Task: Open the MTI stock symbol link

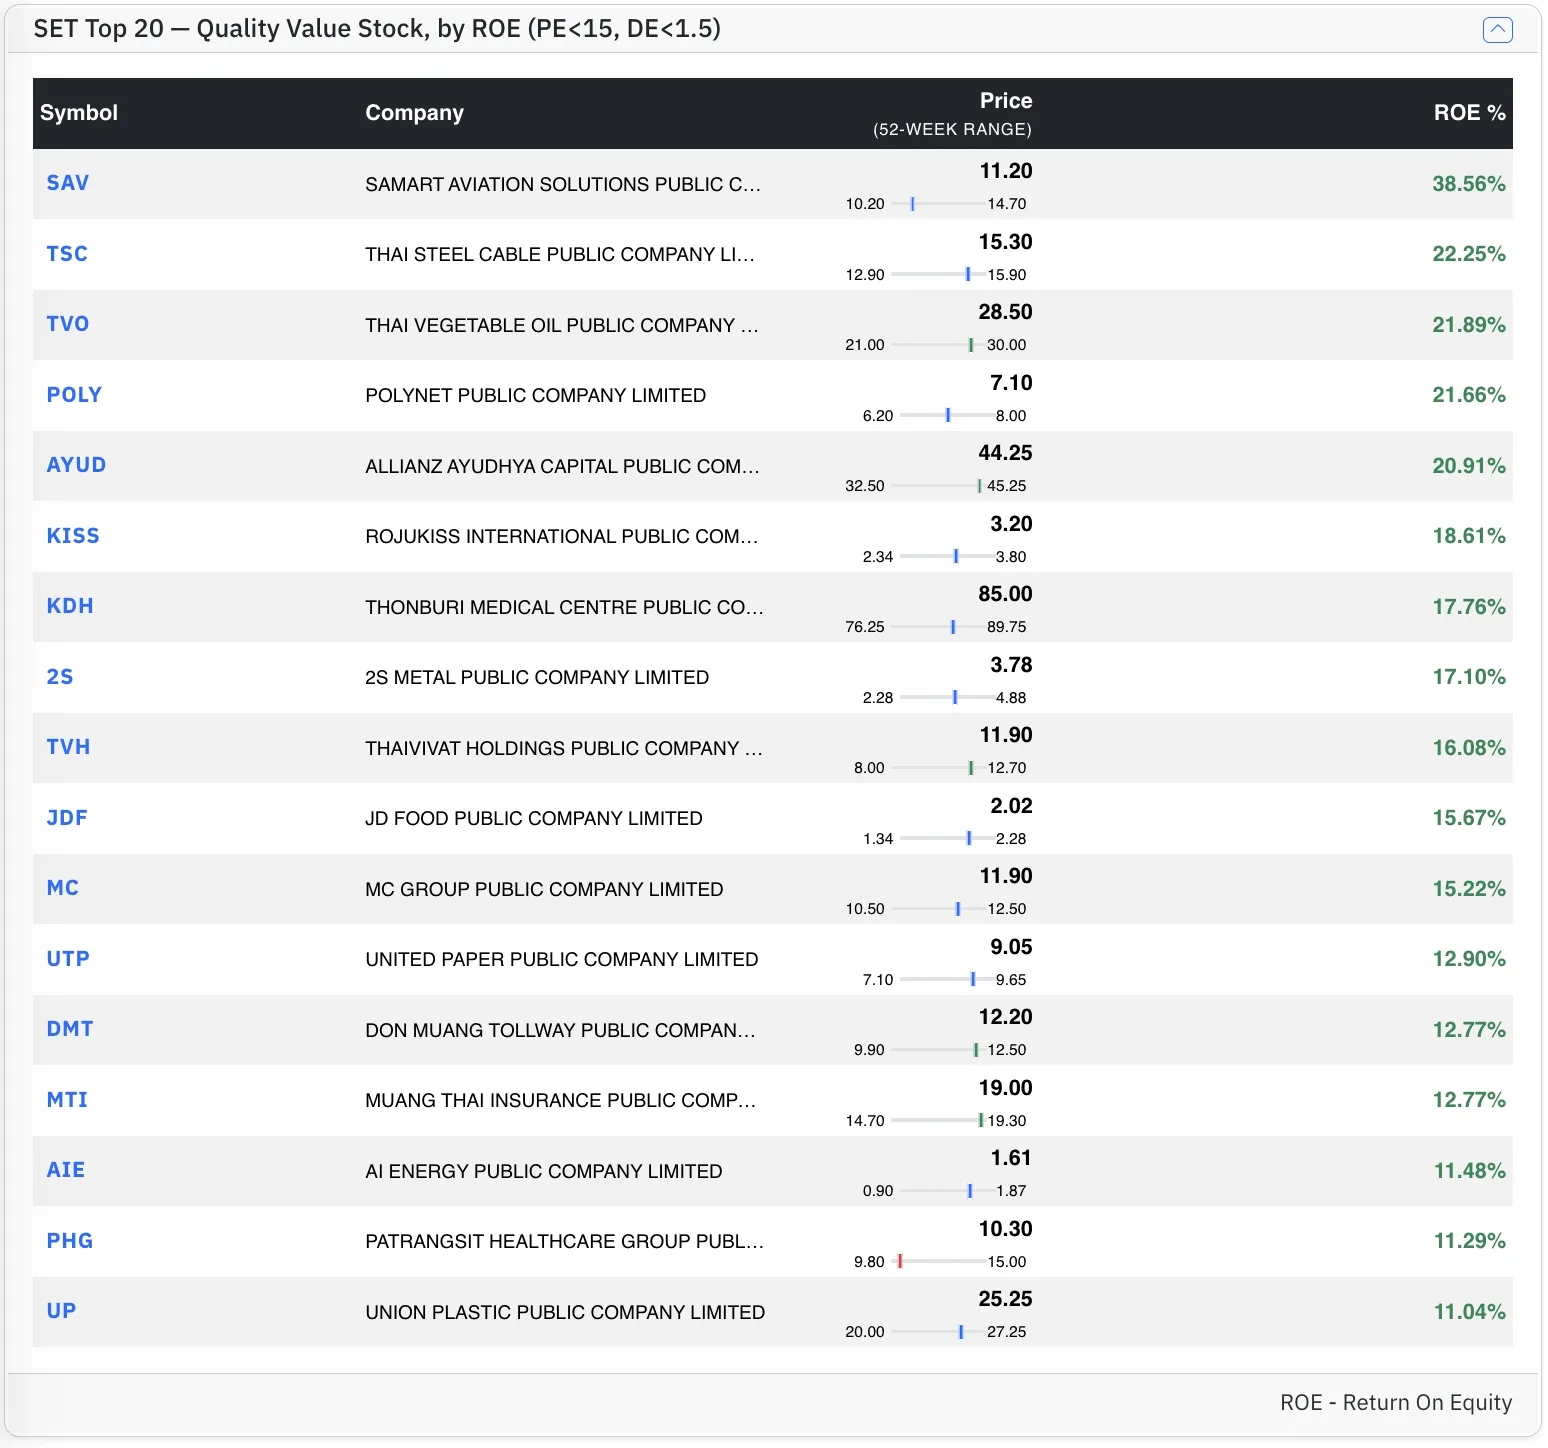Action: tap(67, 1100)
